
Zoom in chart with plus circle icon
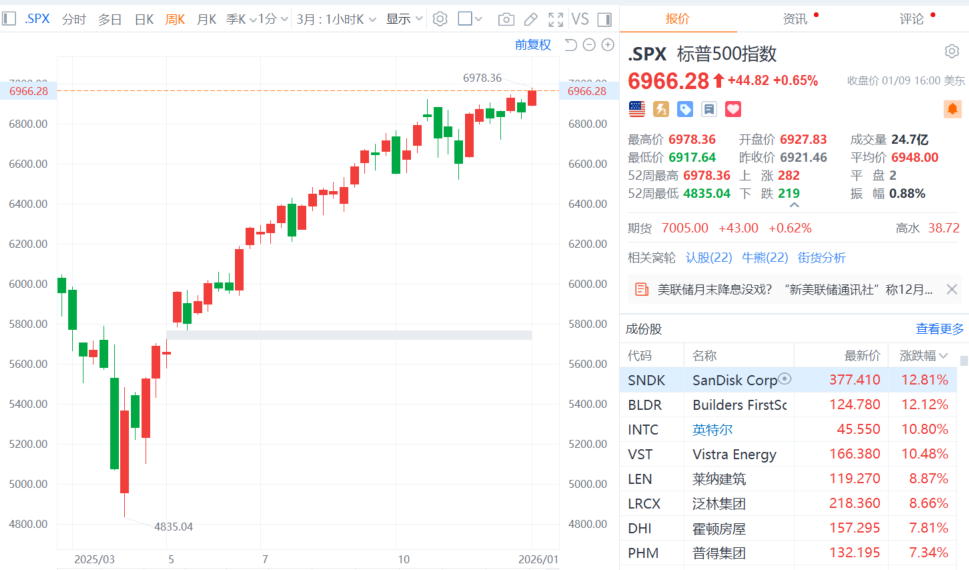607,45
